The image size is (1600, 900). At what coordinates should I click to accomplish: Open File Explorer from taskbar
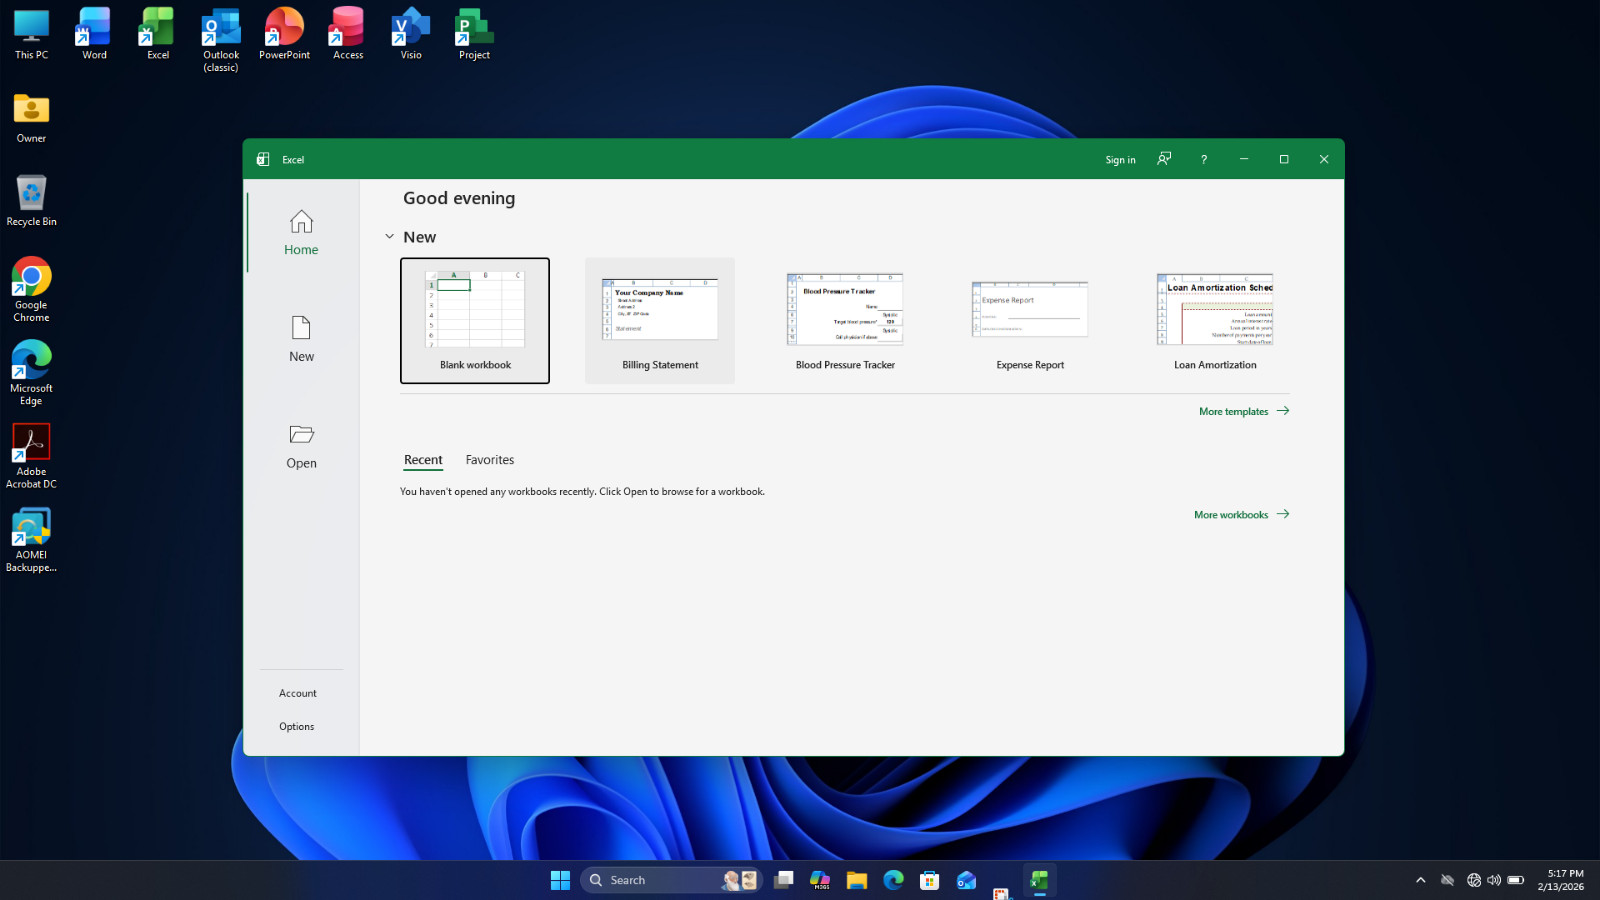tap(857, 880)
